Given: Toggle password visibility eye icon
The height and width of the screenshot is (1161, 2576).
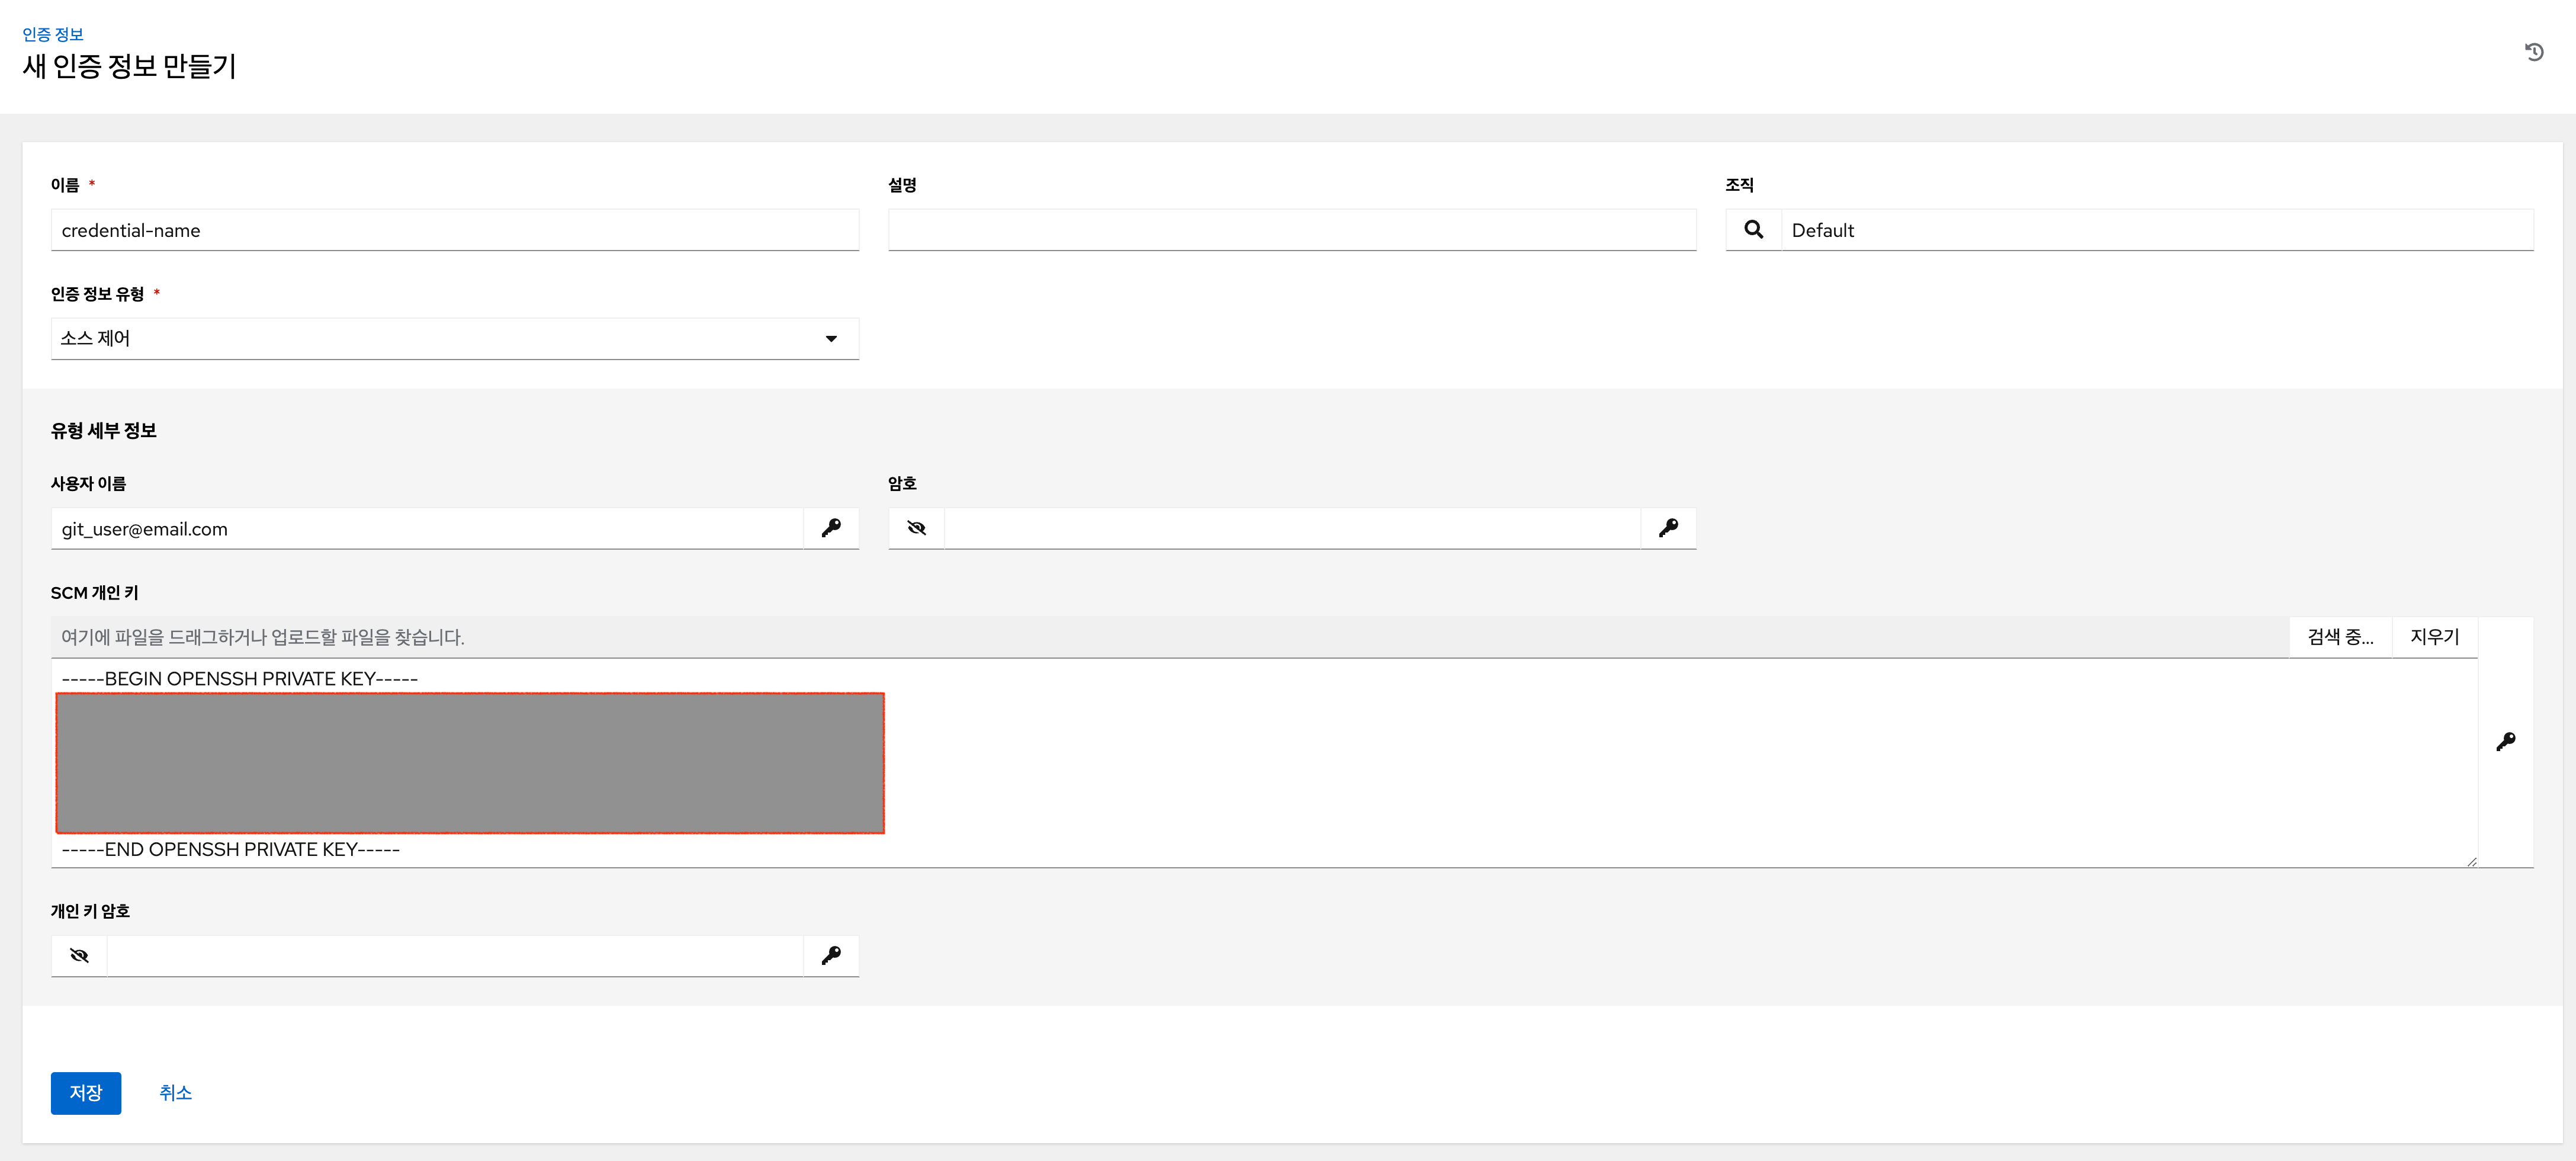Looking at the screenshot, I should [916, 528].
